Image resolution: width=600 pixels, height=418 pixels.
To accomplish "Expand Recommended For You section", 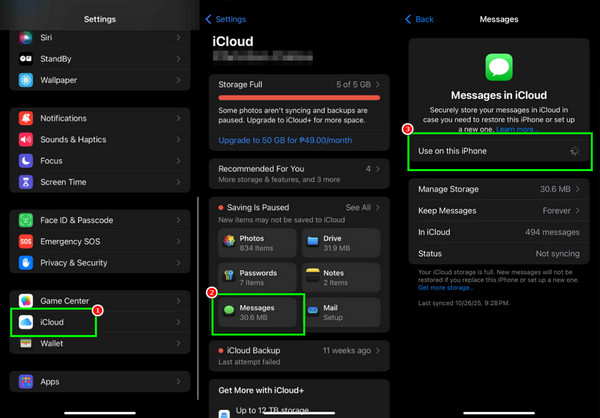I will (295, 174).
